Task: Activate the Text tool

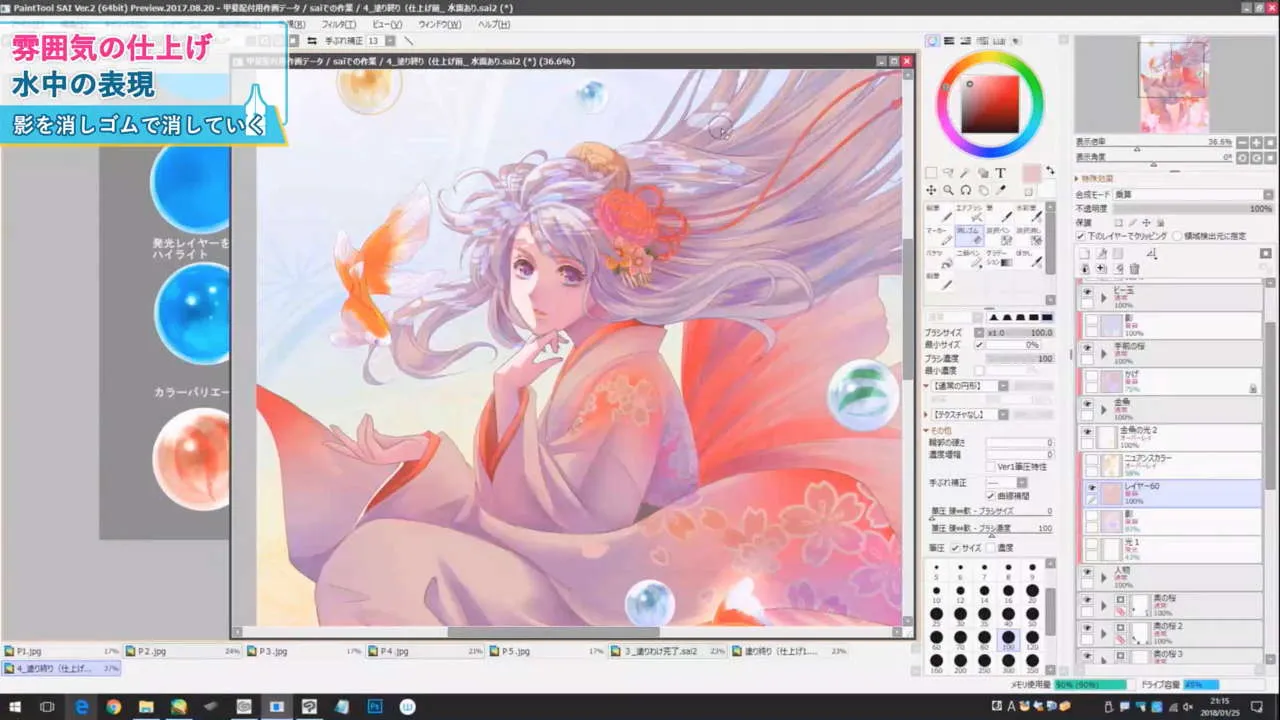Action: point(1000,172)
